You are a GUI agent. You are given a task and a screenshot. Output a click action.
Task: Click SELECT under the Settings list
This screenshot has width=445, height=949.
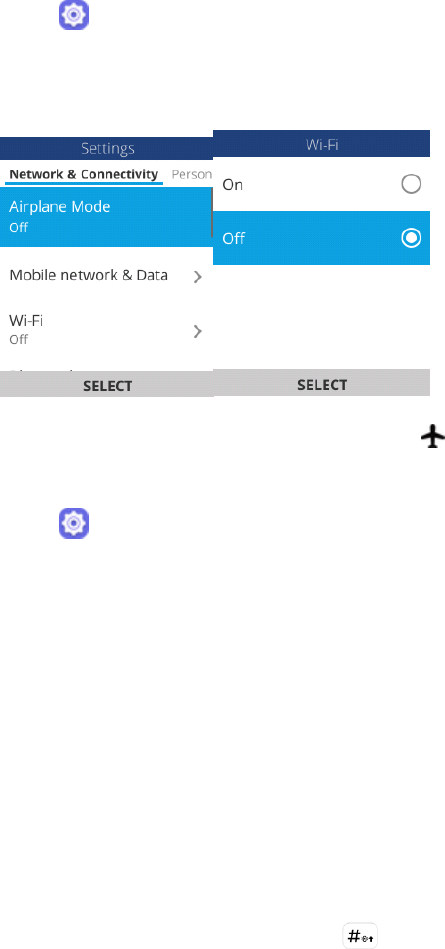point(107,386)
